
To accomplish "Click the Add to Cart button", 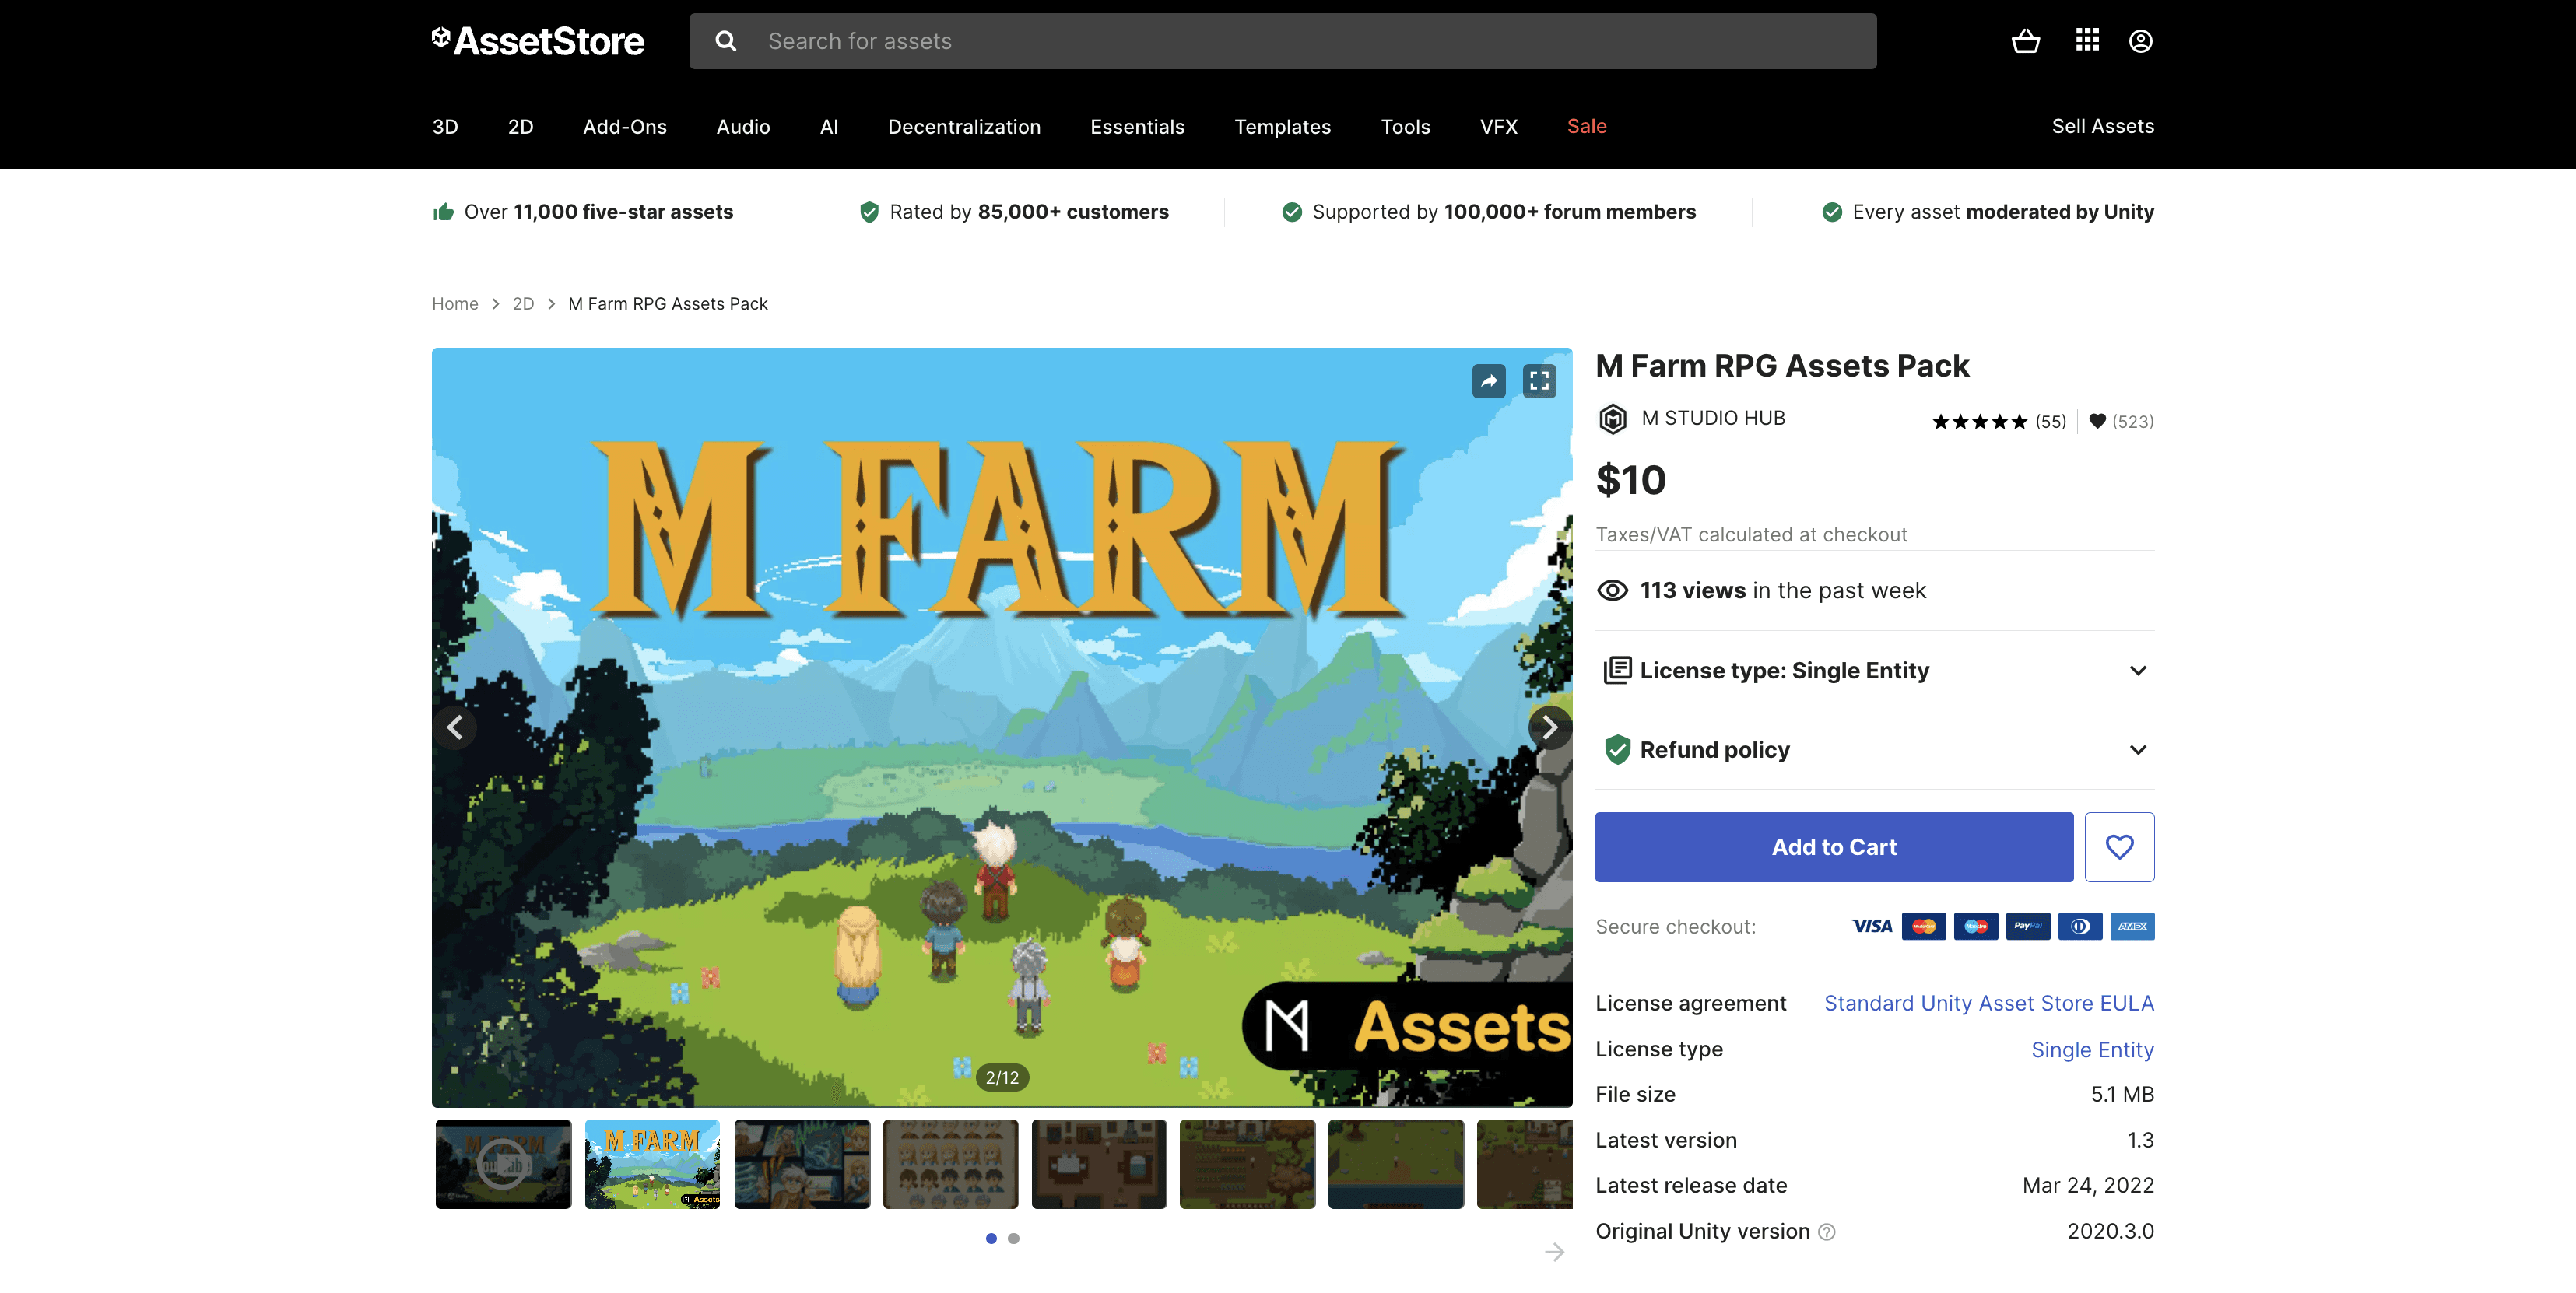I will click(x=1833, y=847).
